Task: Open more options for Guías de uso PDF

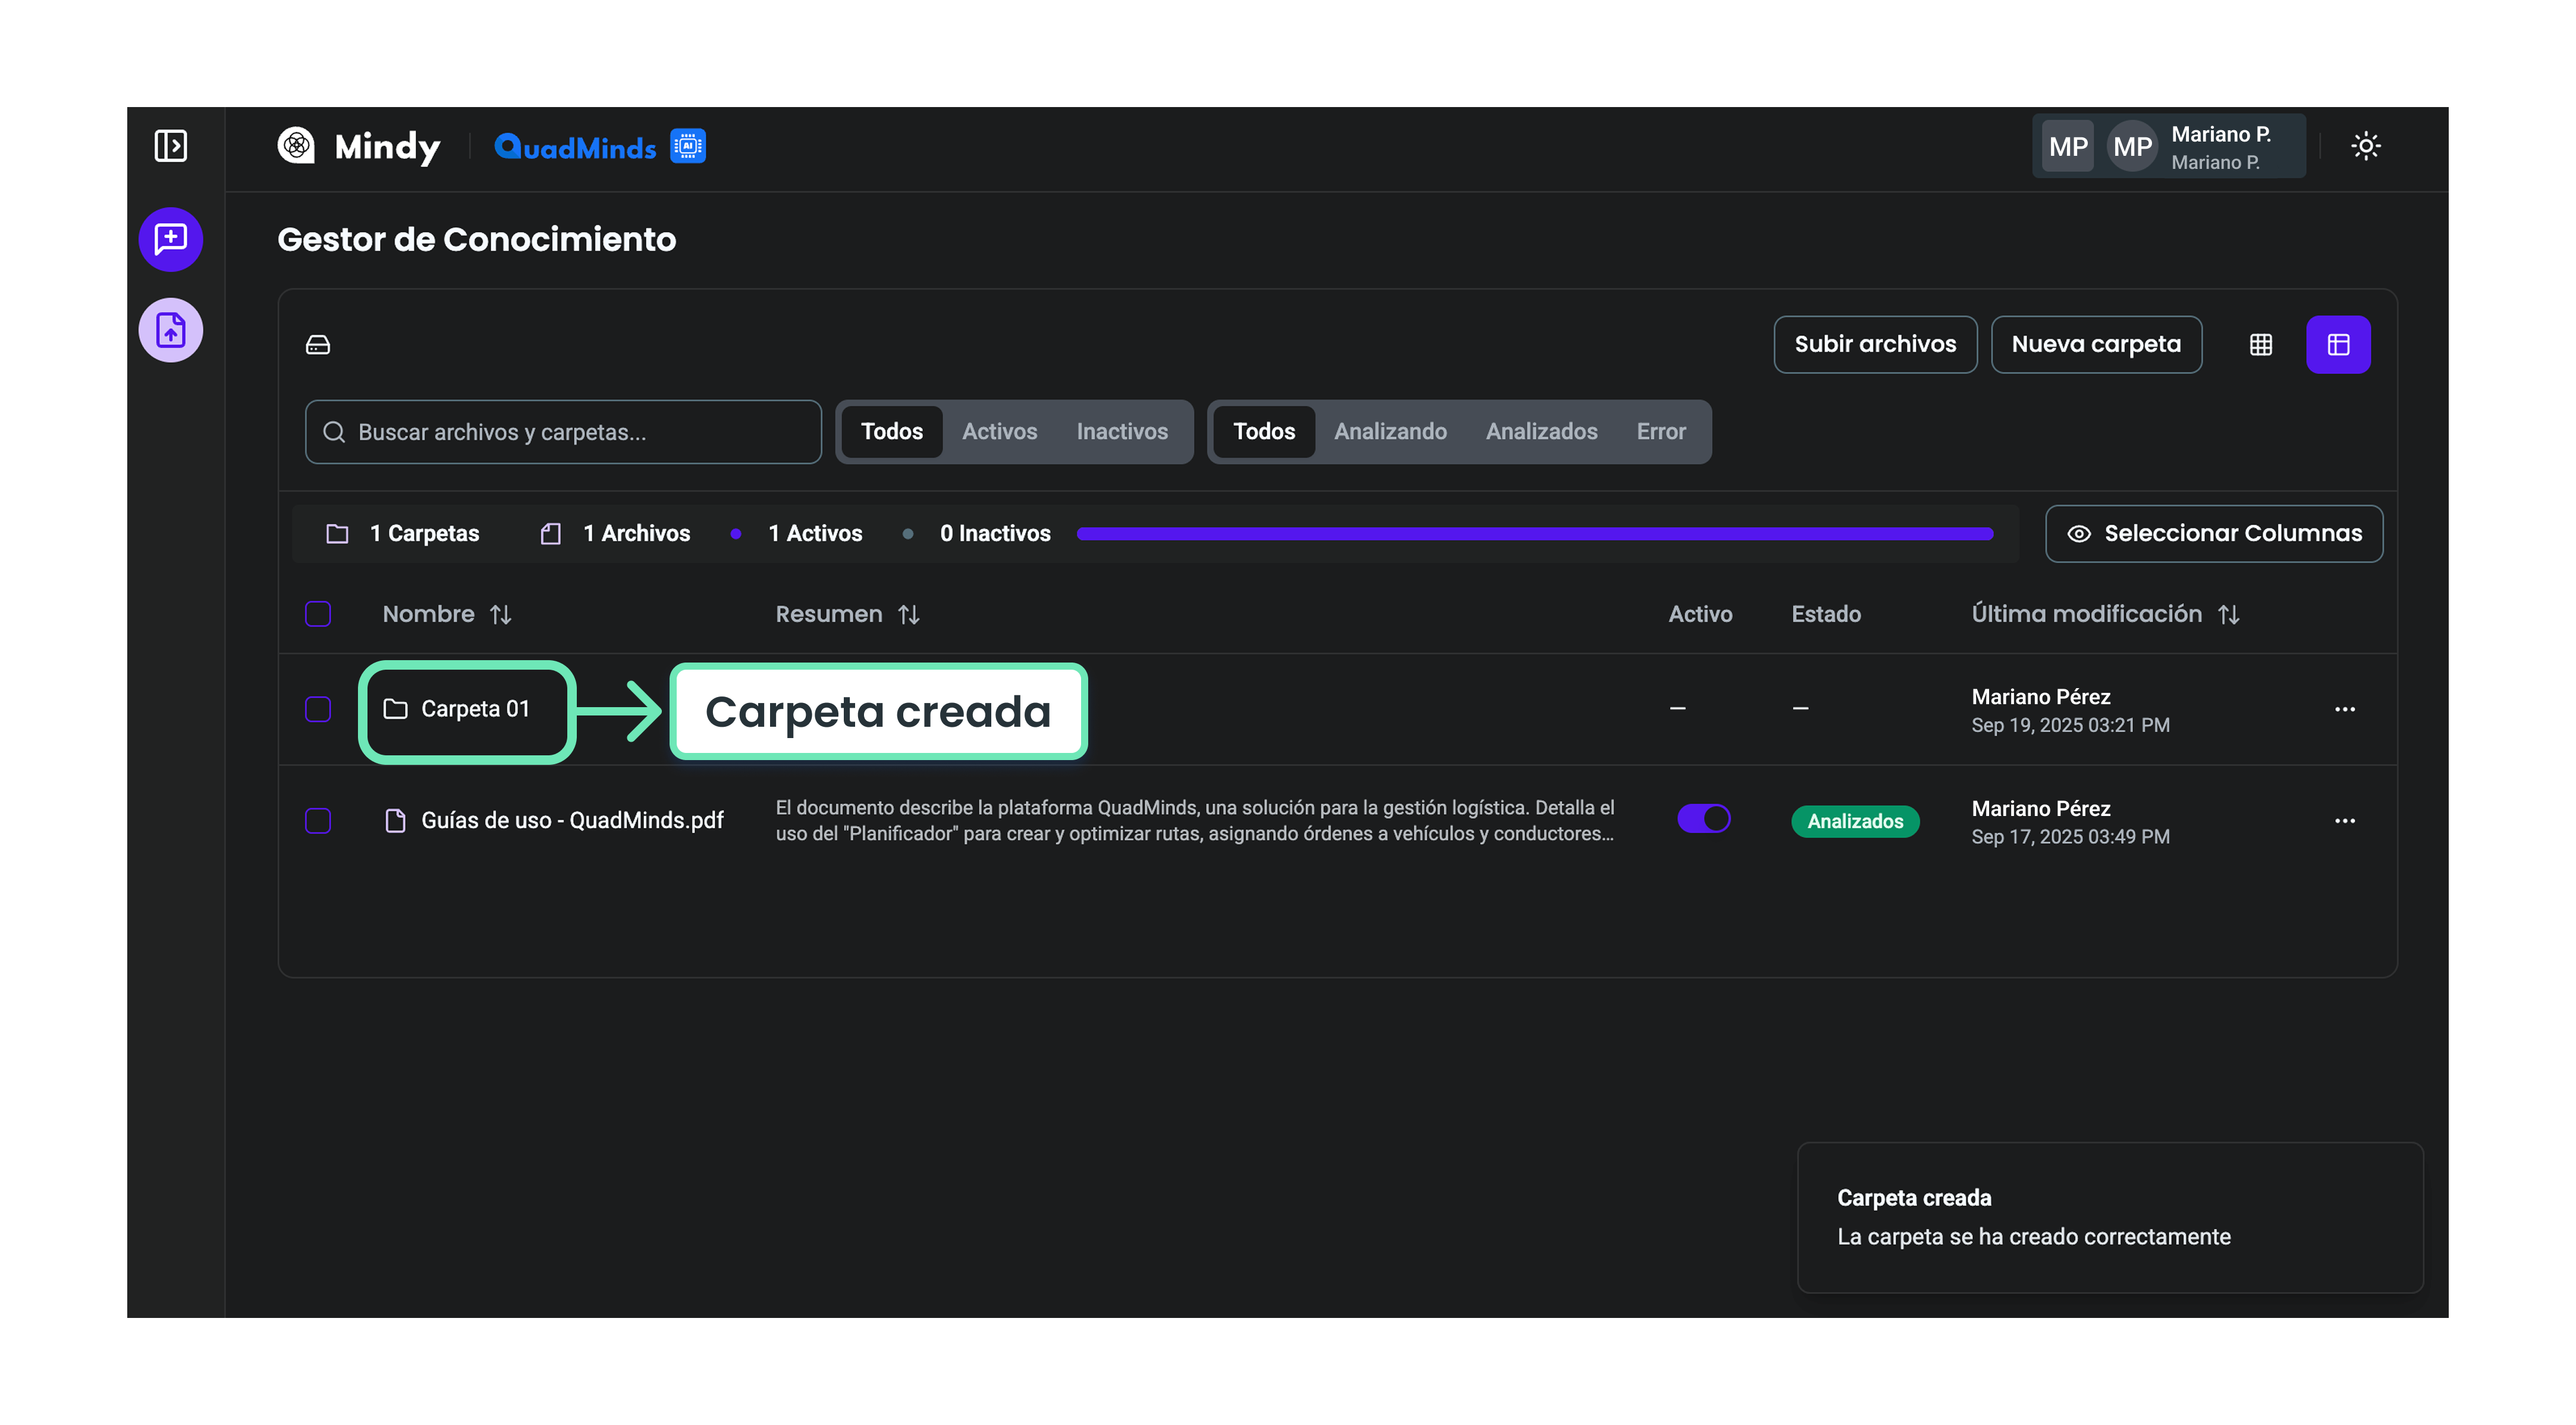Action: (x=2344, y=821)
